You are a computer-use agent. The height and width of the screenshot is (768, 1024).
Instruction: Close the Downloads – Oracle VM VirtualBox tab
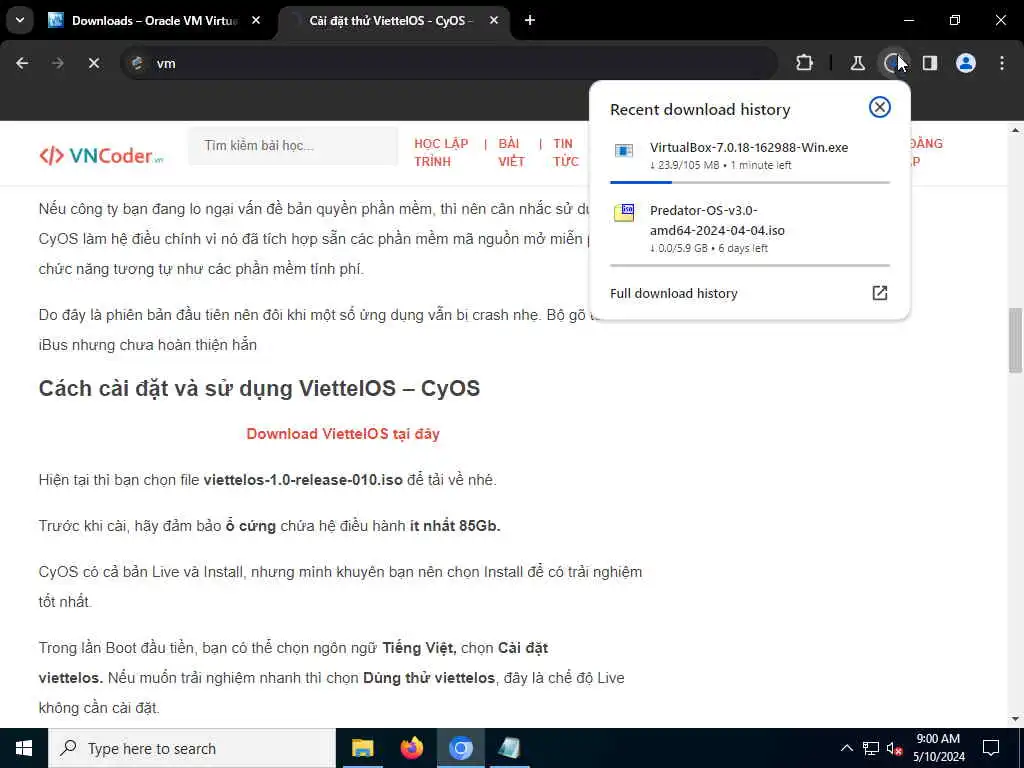(256, 20)
